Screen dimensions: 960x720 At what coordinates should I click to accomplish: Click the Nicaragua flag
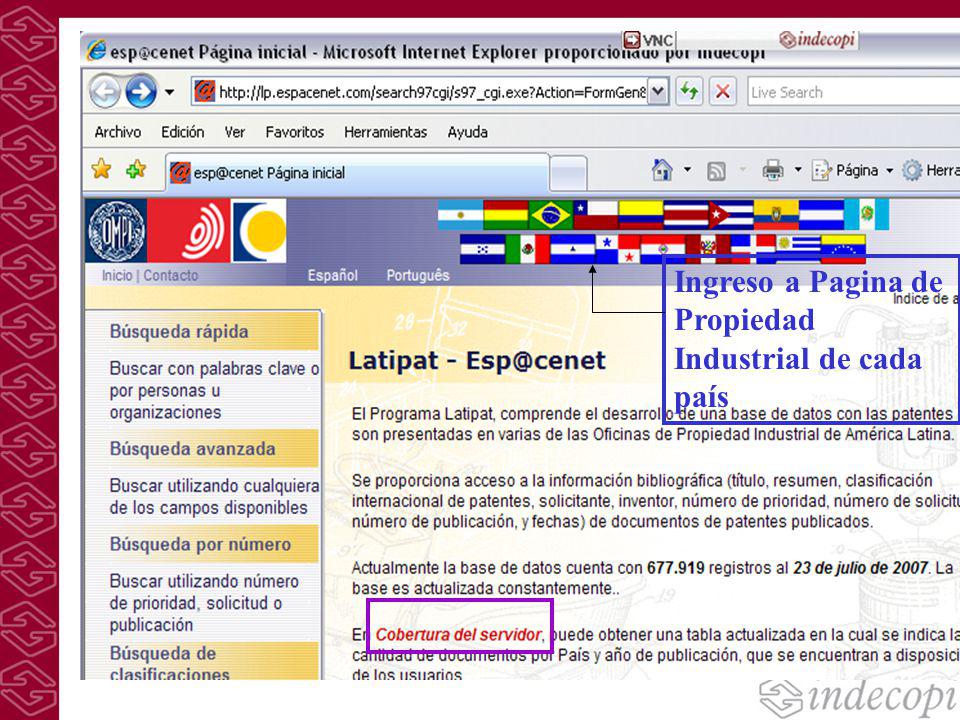tap(572, 249)
